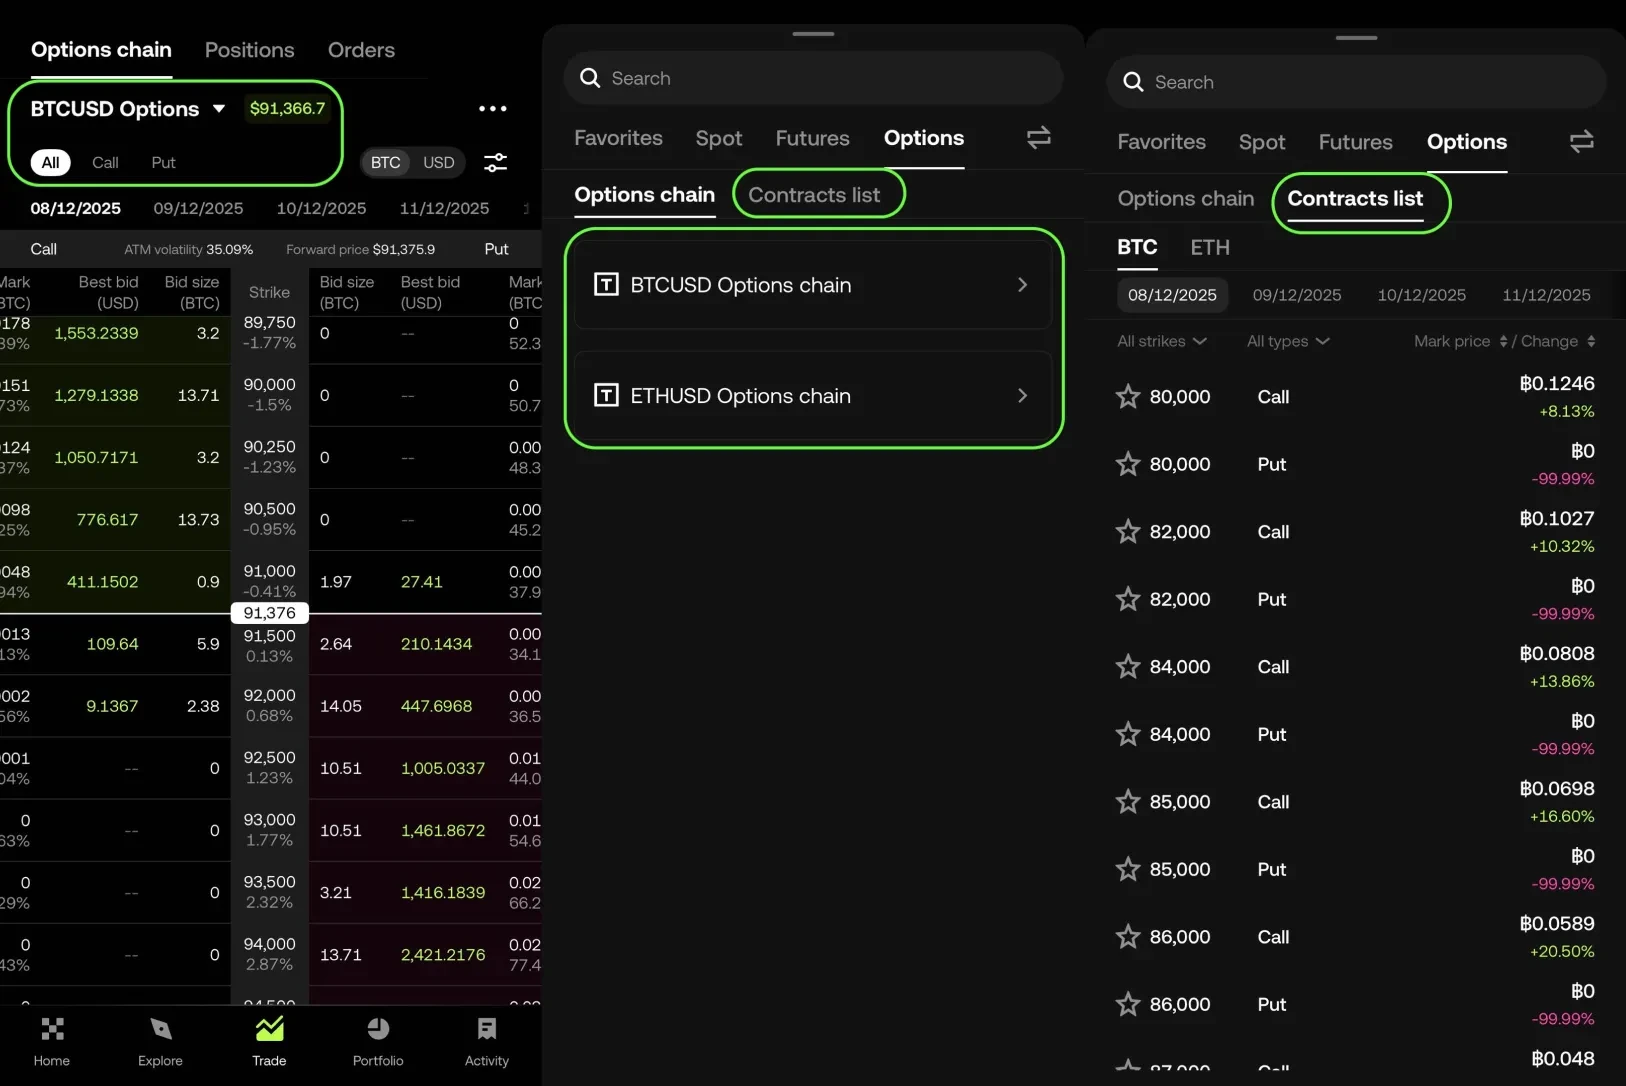This screenshot has width=1626, height=1086.
Task: Open the options chain filter settings icon
Action: (x=495, y=162)
